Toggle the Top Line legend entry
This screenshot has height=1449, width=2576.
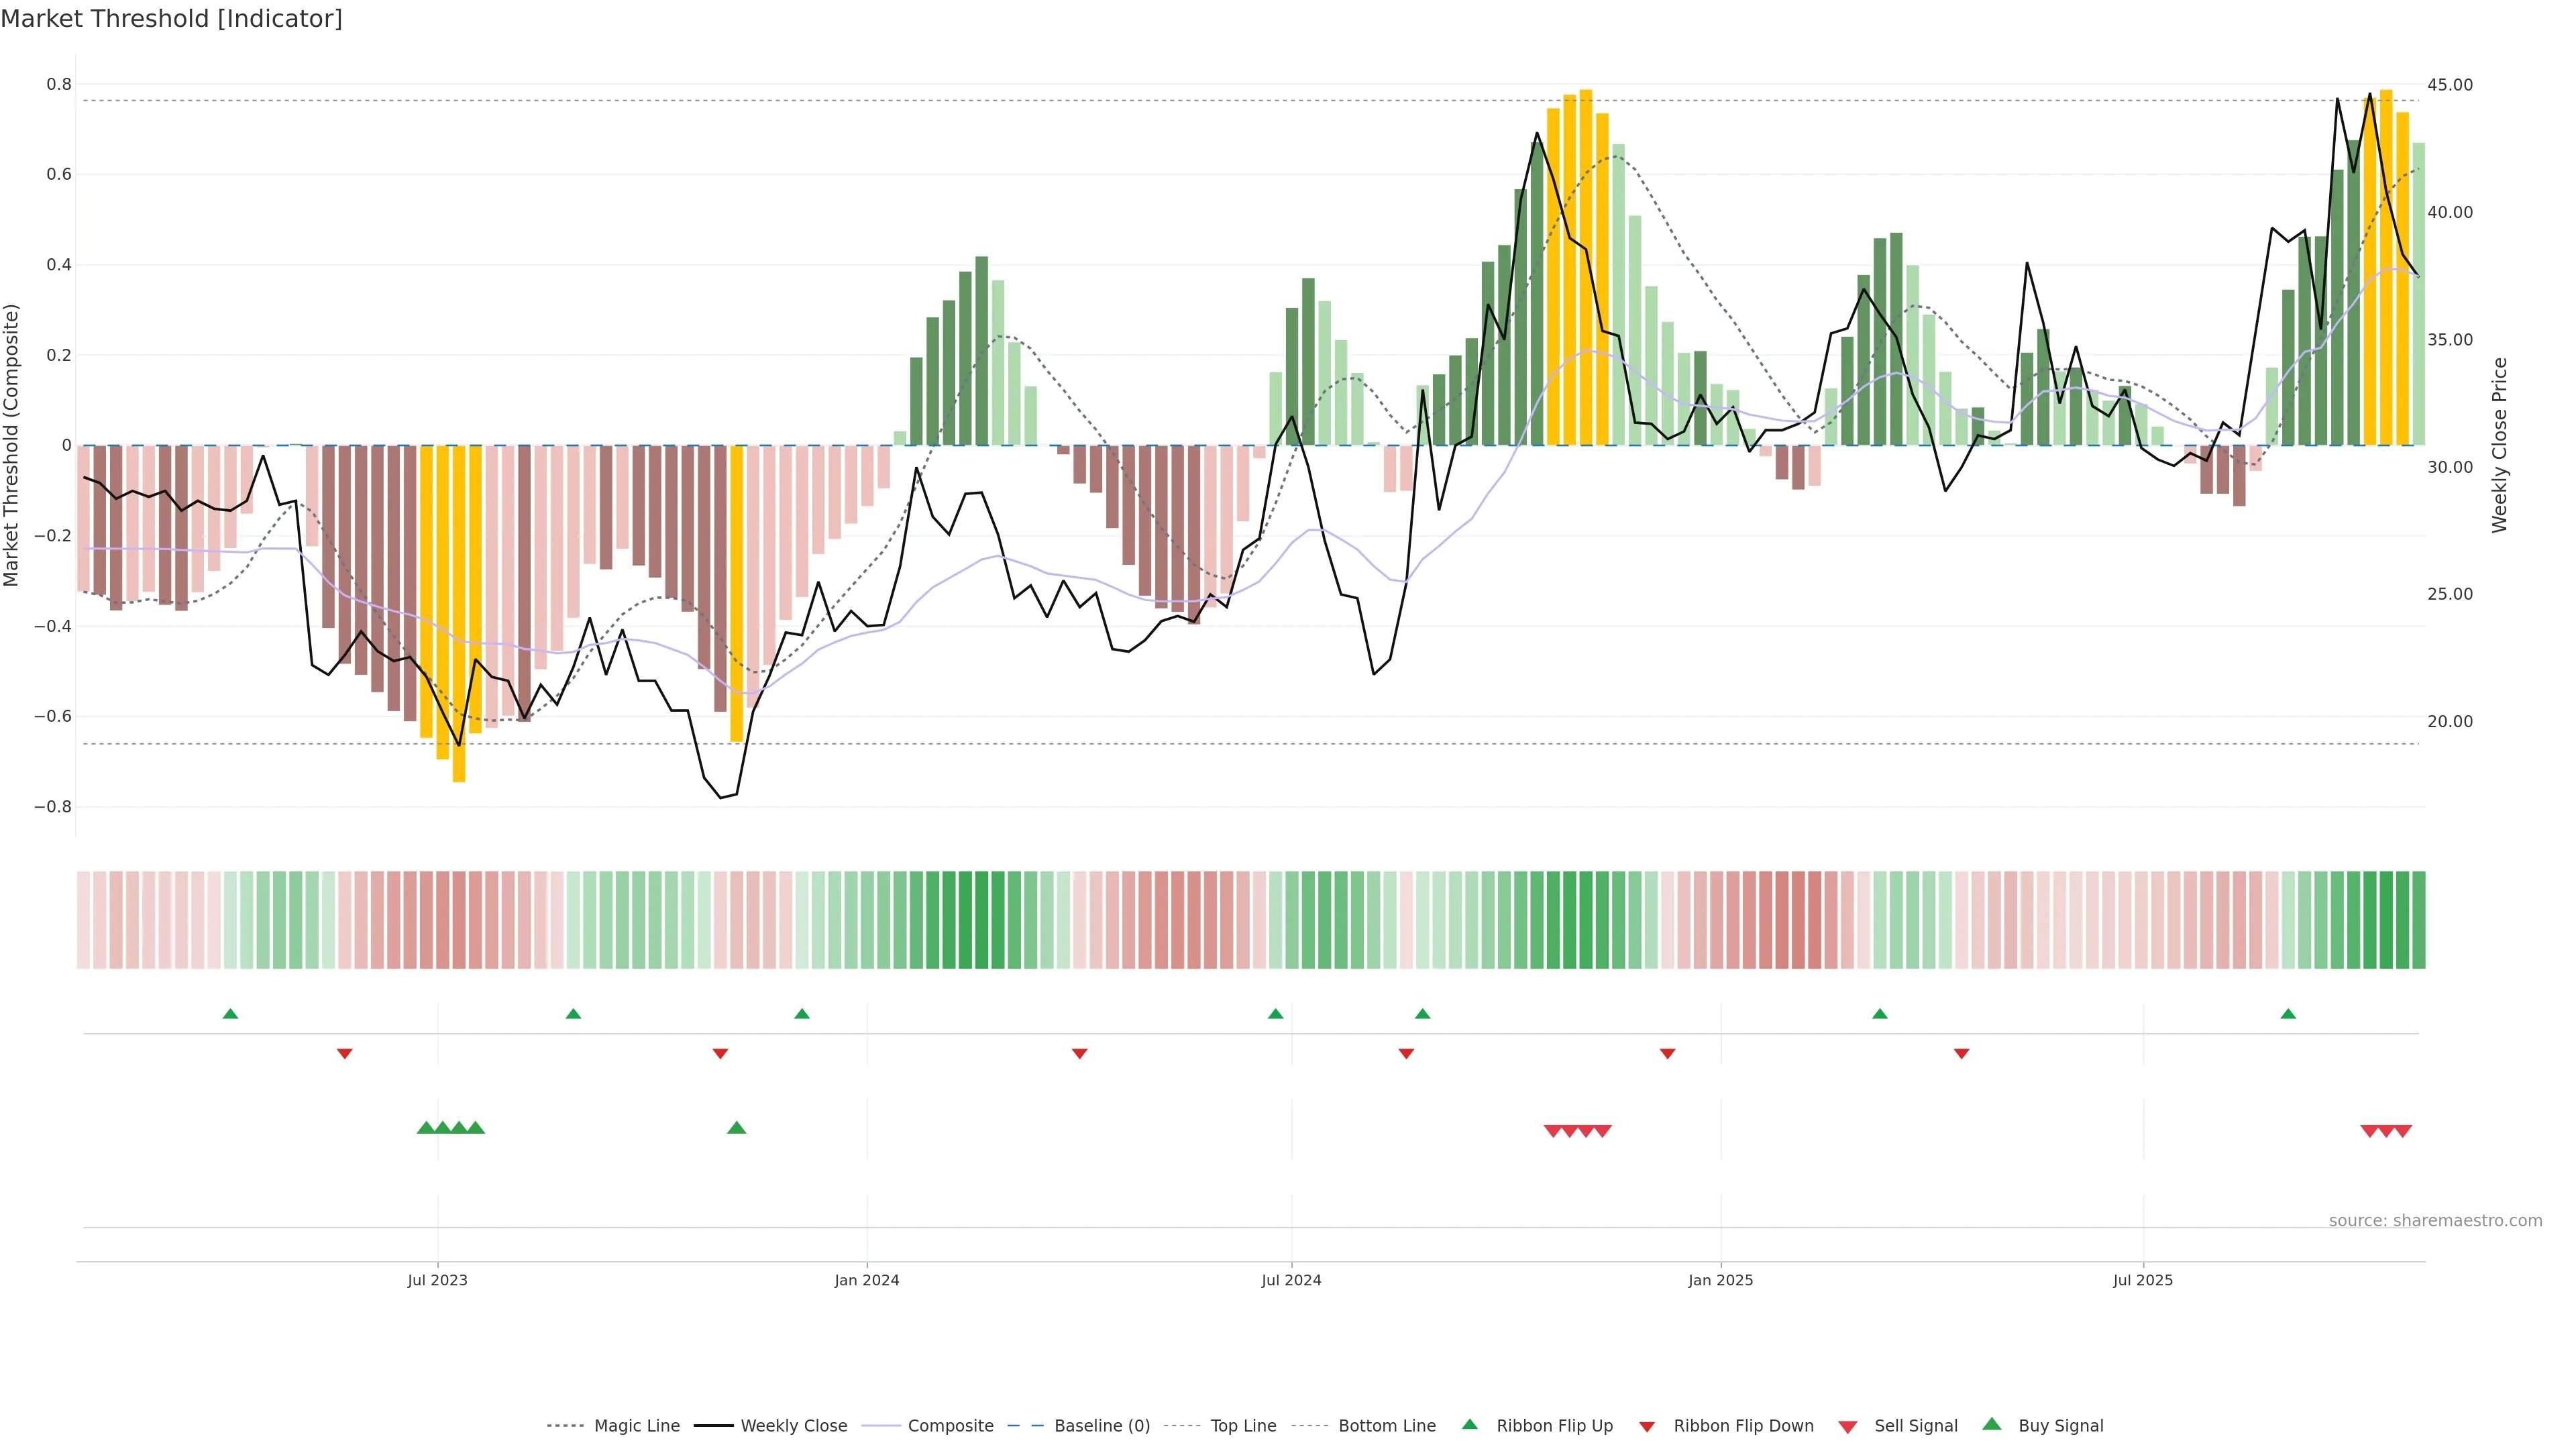pyautogui.click(x=1243, y=1426)
